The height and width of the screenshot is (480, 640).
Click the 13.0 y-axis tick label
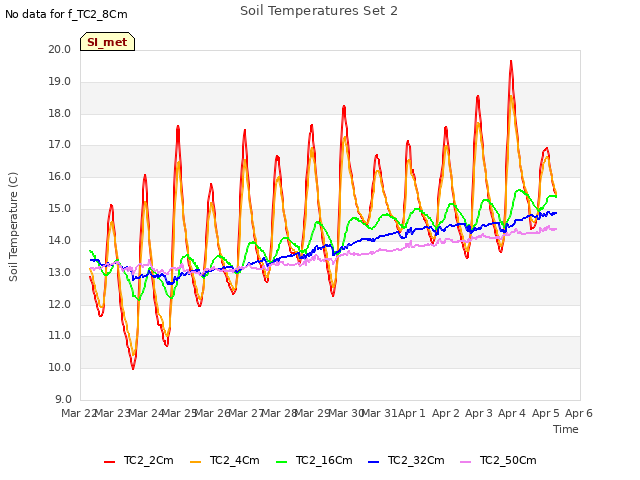point(60,272)
